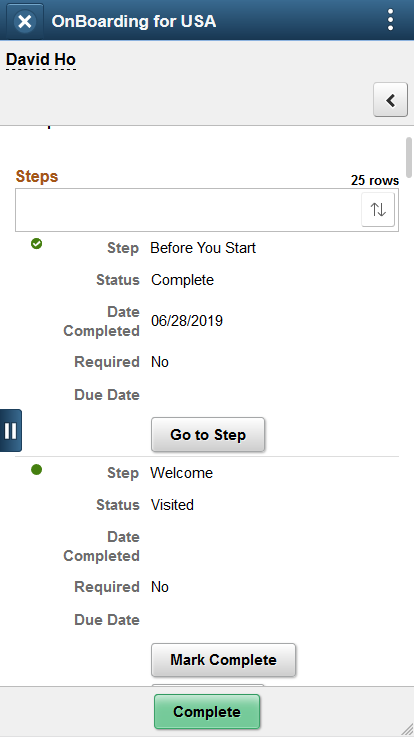Click the vertical scrollbar thumb
The image size is (414, 737).
[409, 157]
